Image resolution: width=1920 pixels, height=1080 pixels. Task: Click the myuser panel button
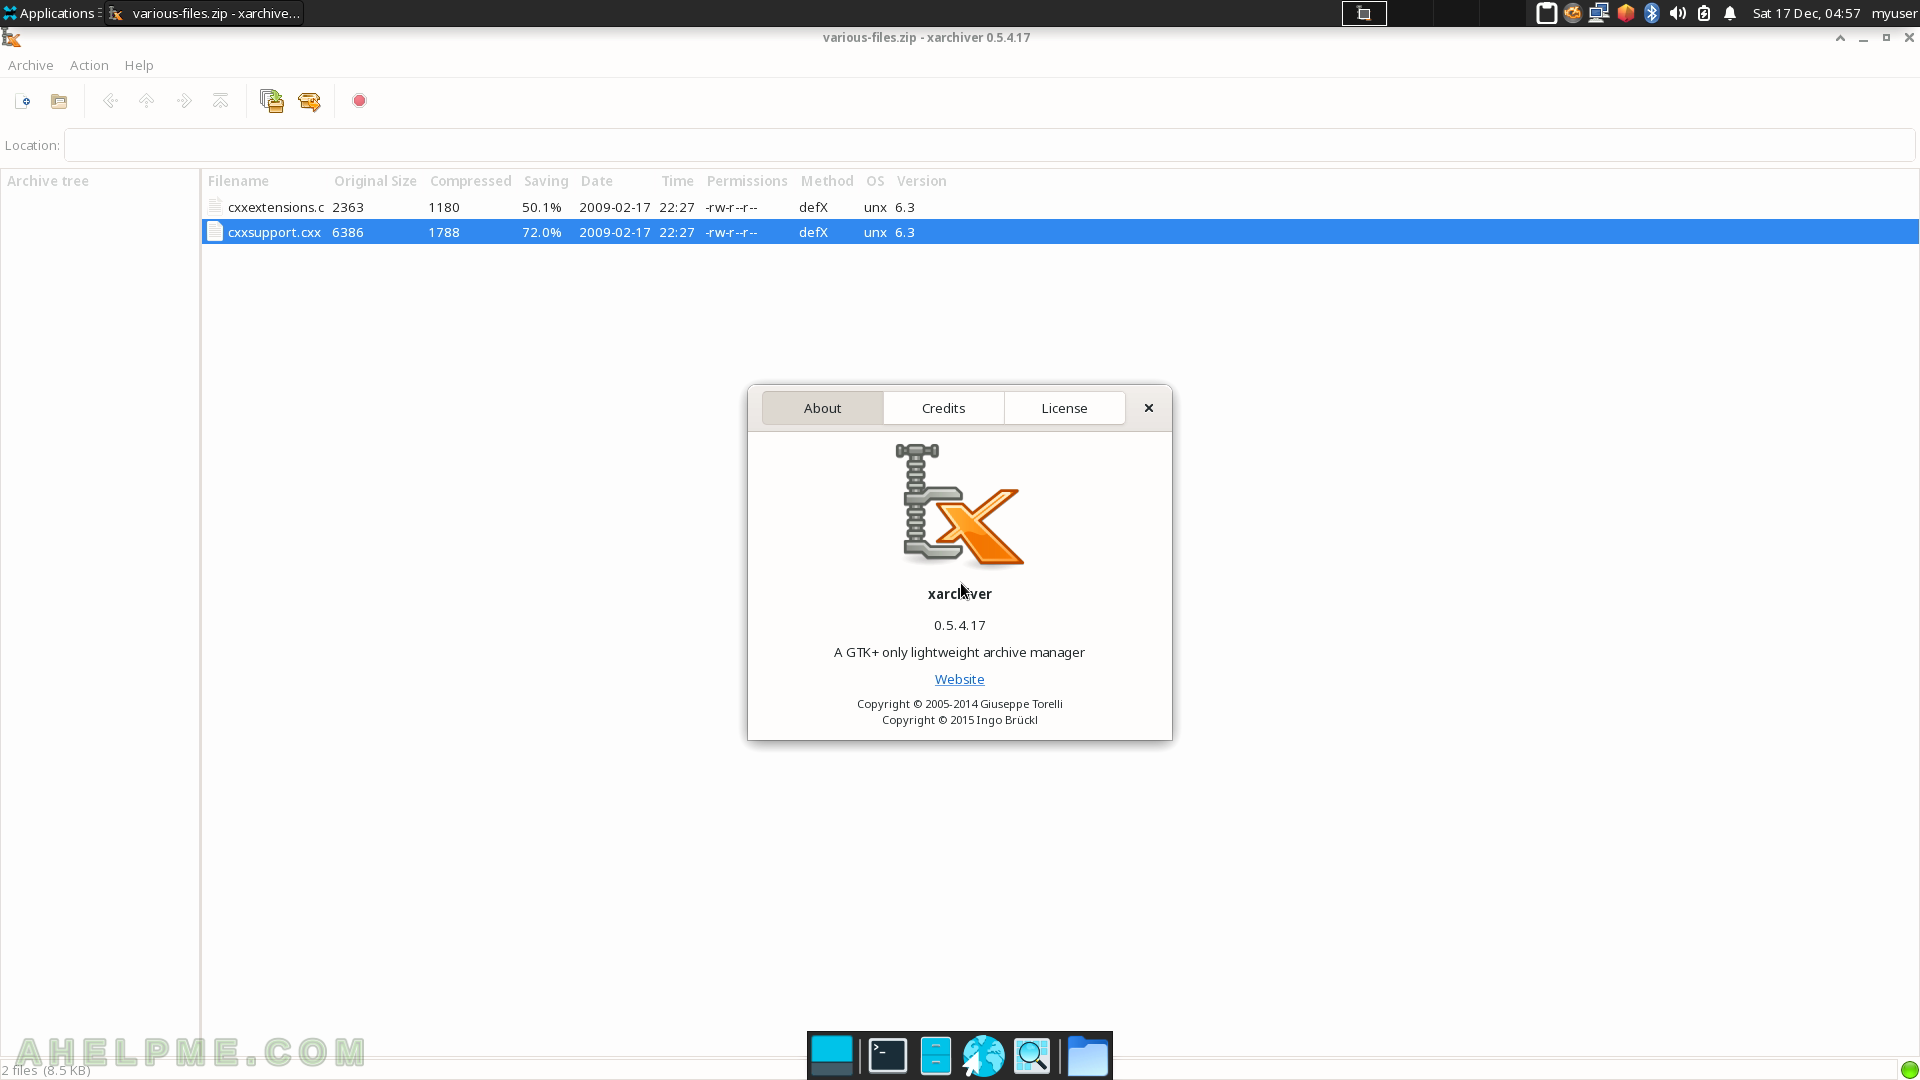pyautogui.click(x=1894, y=13)
